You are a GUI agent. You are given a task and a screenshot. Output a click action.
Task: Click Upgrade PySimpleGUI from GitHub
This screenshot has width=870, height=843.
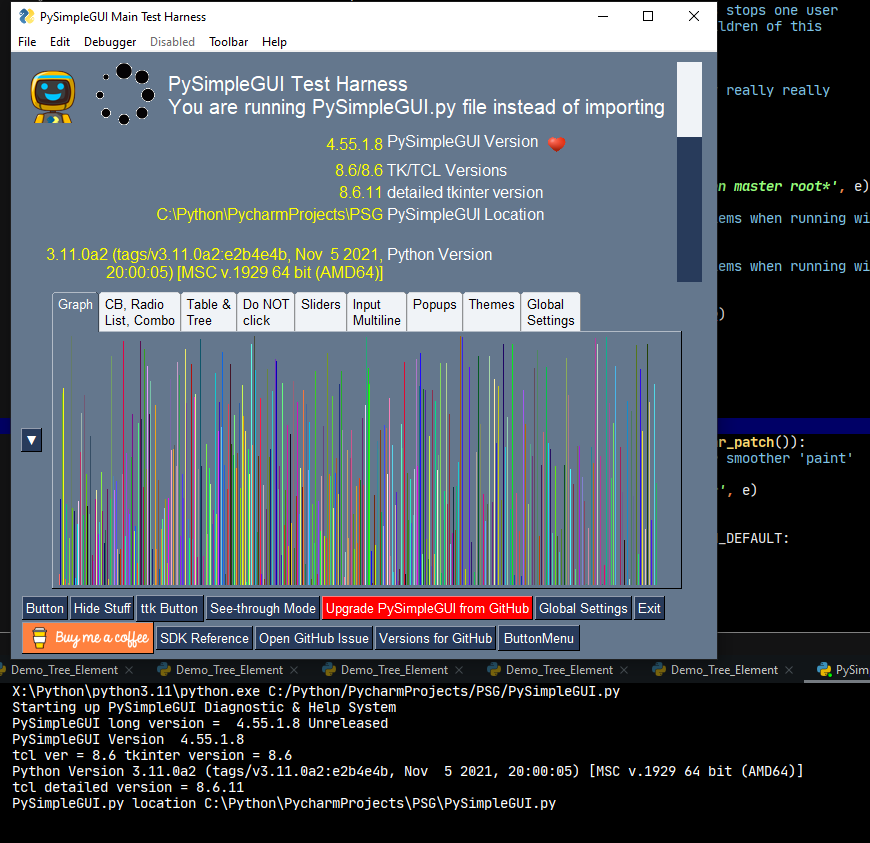[x=427, y=608]
